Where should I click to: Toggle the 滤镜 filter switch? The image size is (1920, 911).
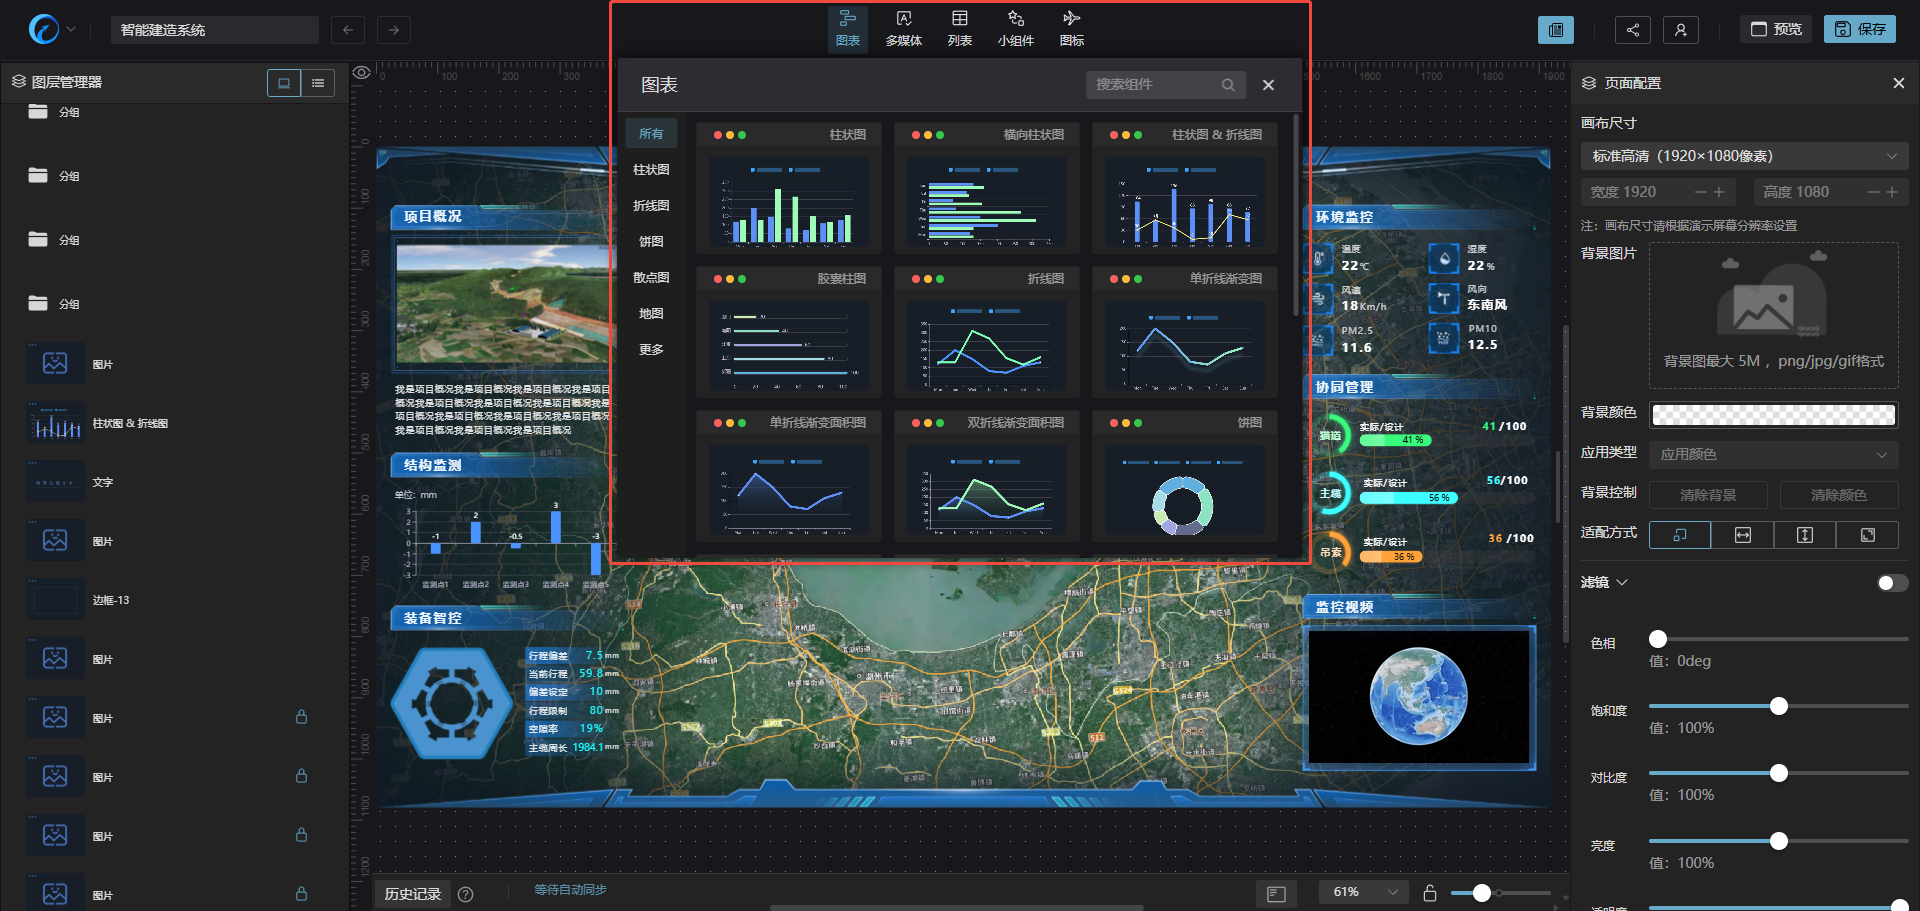point(1891,583)
